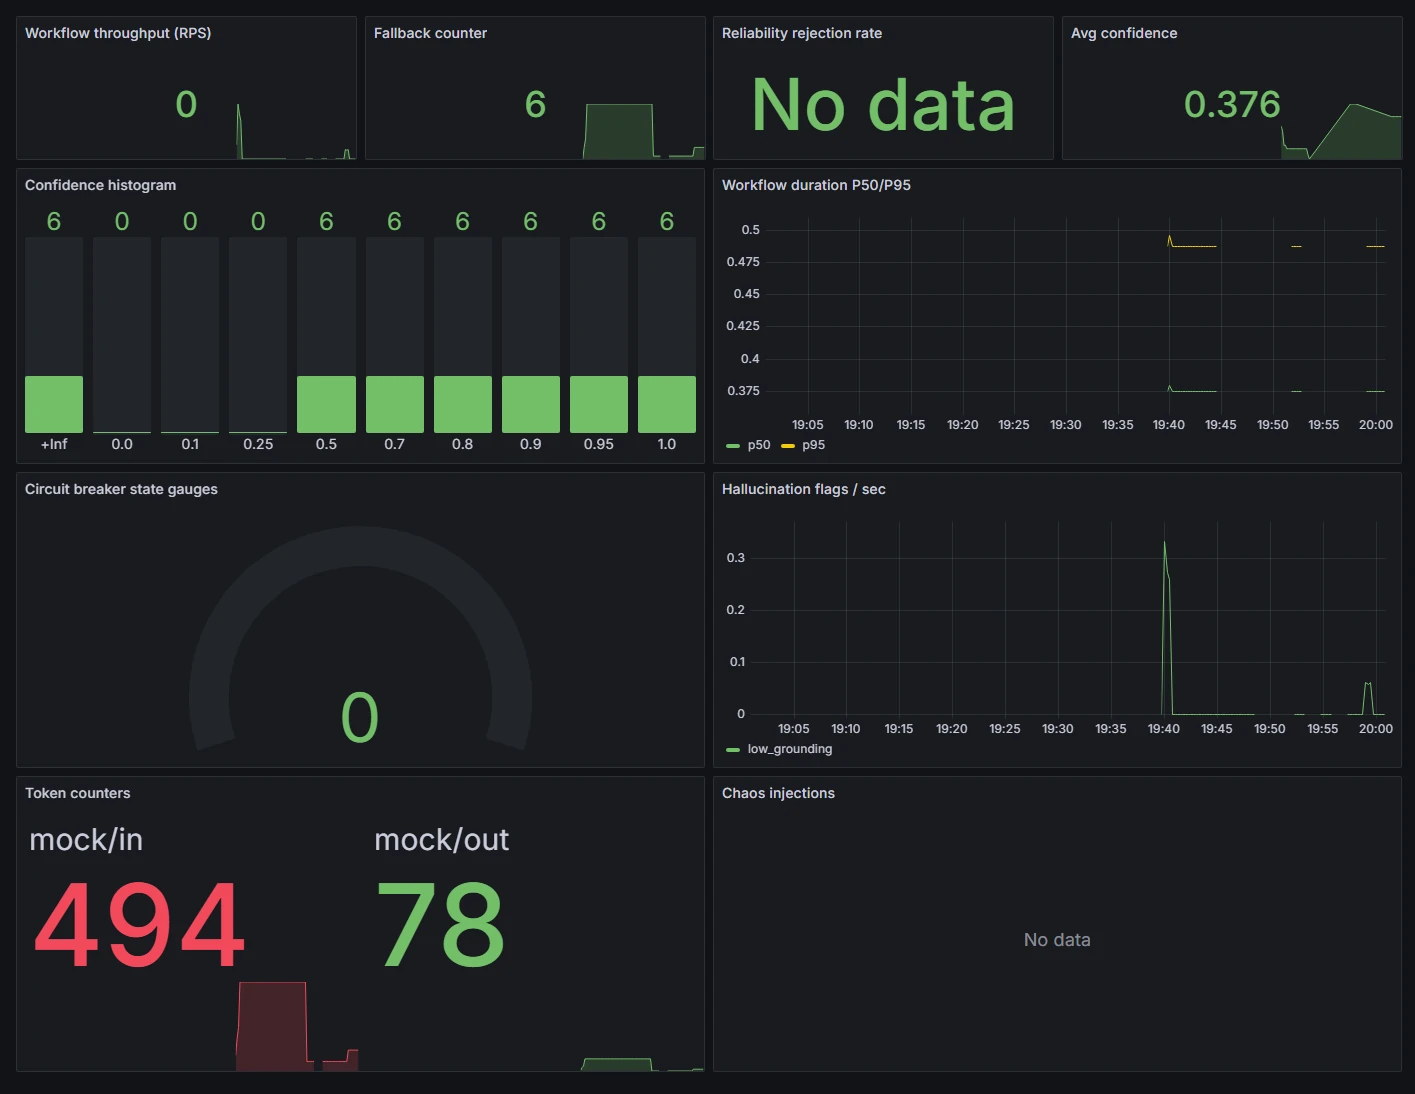
Task: Open the Reliability rejection rate panel title
Action: point(802,33)
